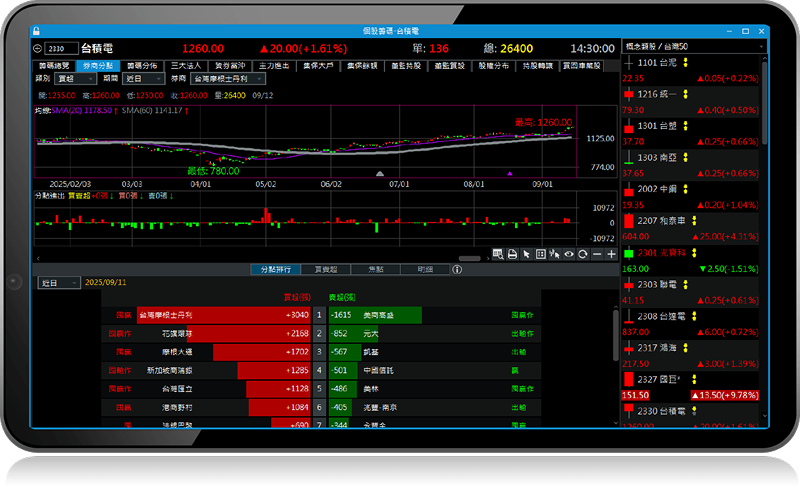Select the crosshair cursor tool

pos(555,254)
